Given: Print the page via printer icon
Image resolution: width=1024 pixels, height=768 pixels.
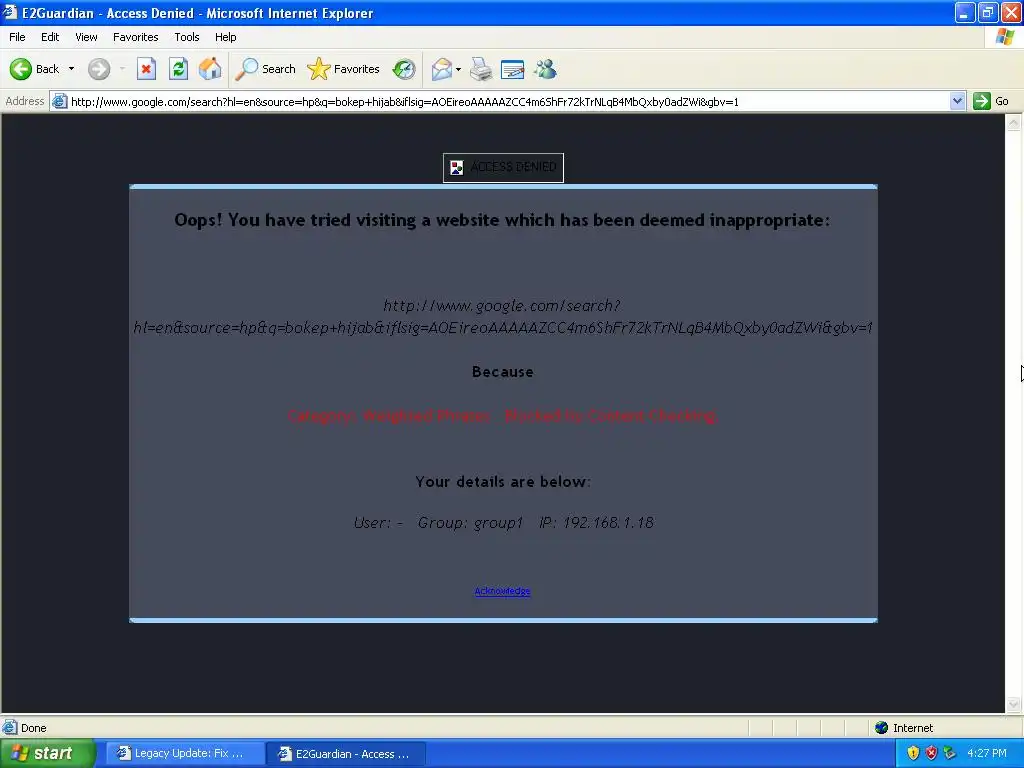Looking at the screenshot, I should tap(481, 69).
